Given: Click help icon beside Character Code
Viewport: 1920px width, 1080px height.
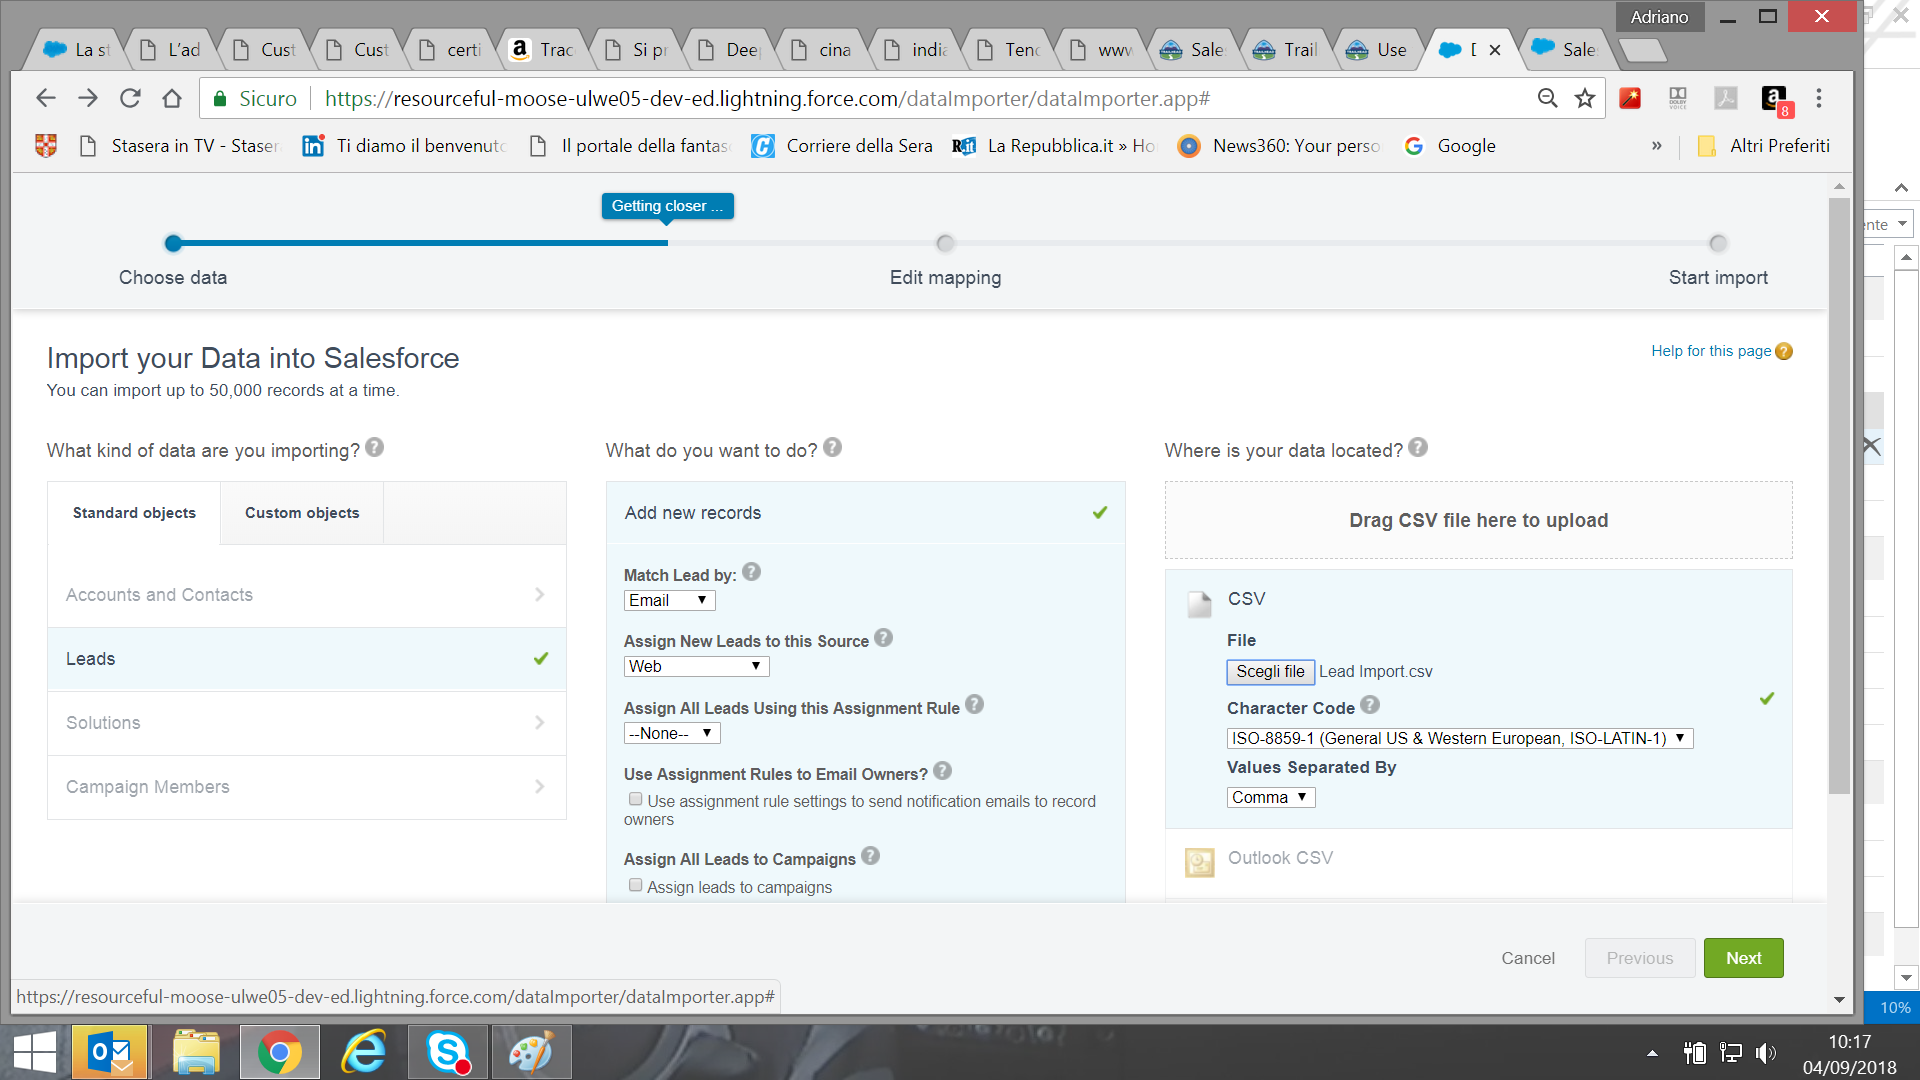Looking at the screenshot, I should pos(1370,705).
